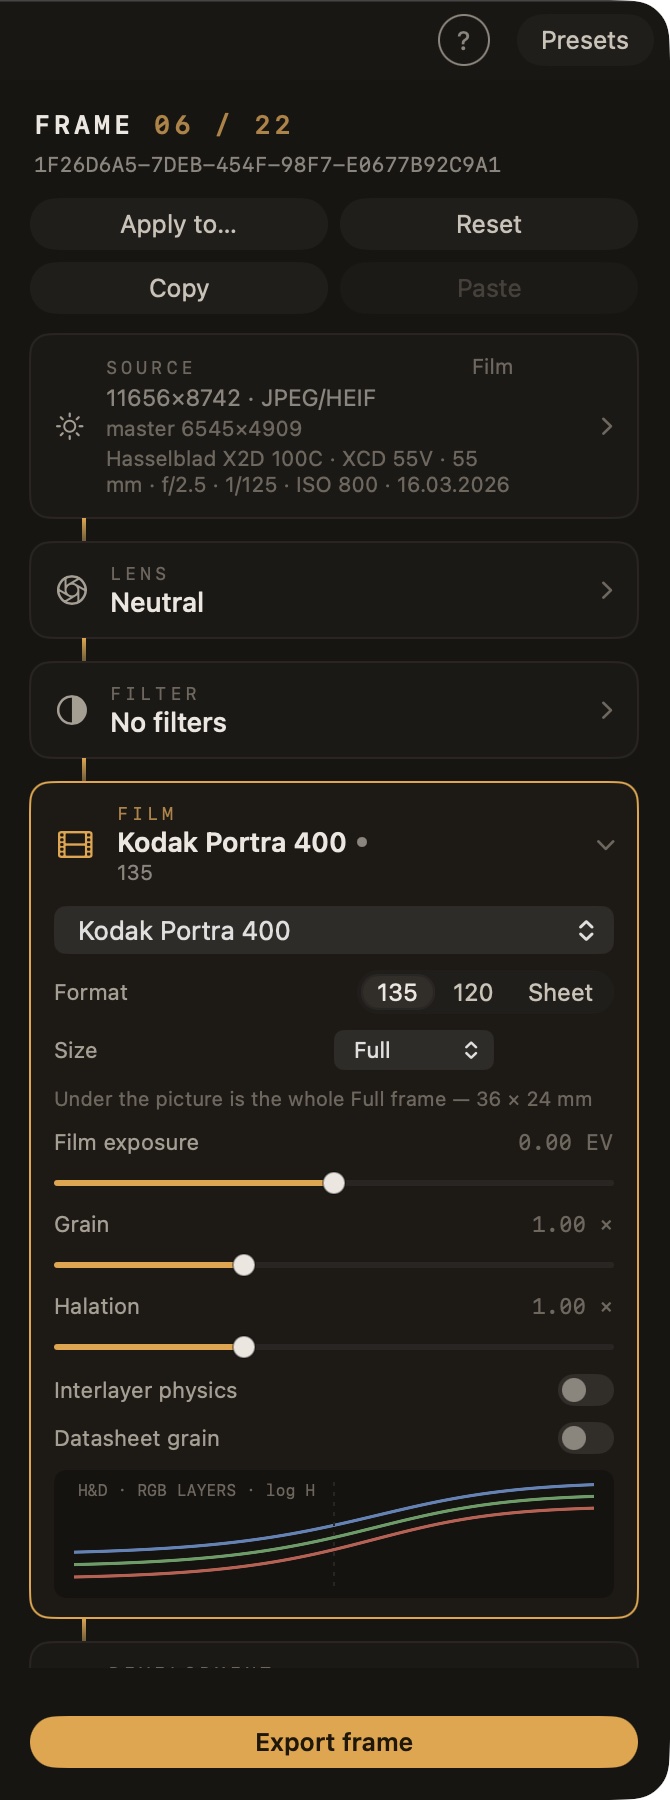670x1800 pixels.
Task: Click the lens aperture icon
Action: (72, 590)
